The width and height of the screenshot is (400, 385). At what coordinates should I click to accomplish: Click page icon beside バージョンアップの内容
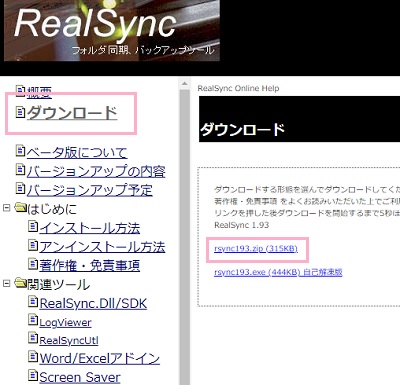coord(21,170)
